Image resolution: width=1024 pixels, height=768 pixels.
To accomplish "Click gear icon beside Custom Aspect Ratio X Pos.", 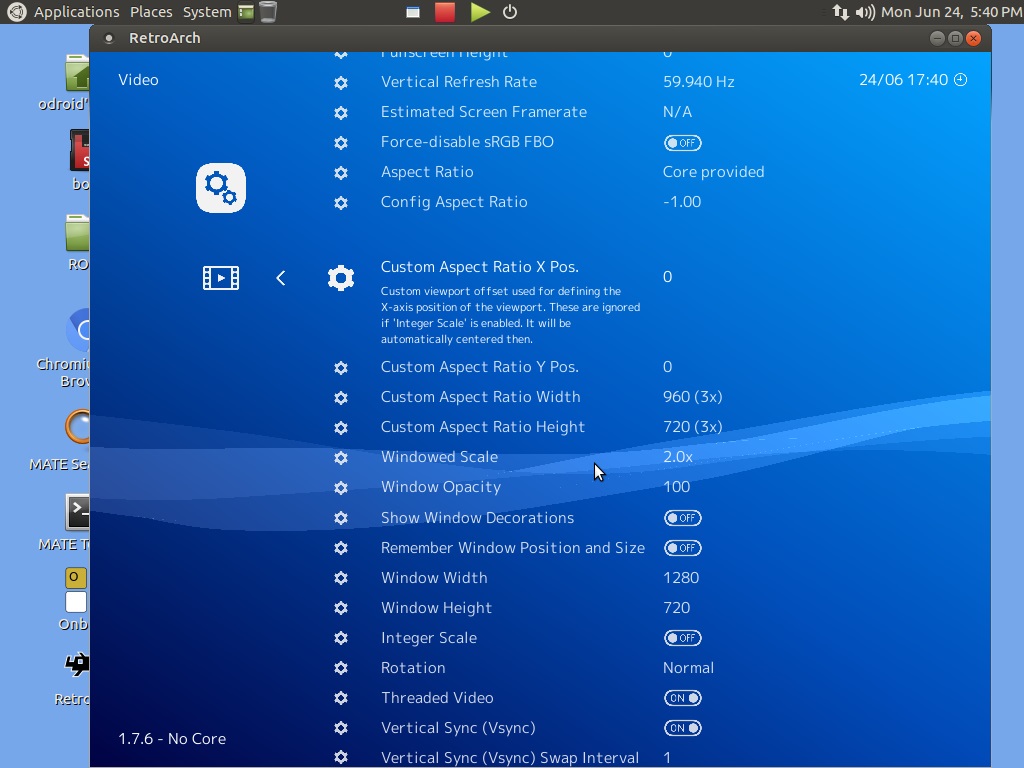I will 341,278.
